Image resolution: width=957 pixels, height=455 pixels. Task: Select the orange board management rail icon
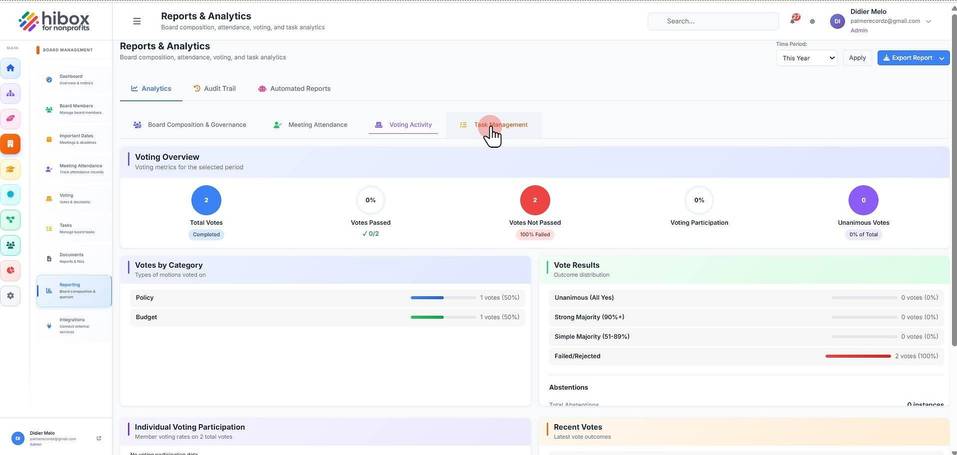point(10,144)
